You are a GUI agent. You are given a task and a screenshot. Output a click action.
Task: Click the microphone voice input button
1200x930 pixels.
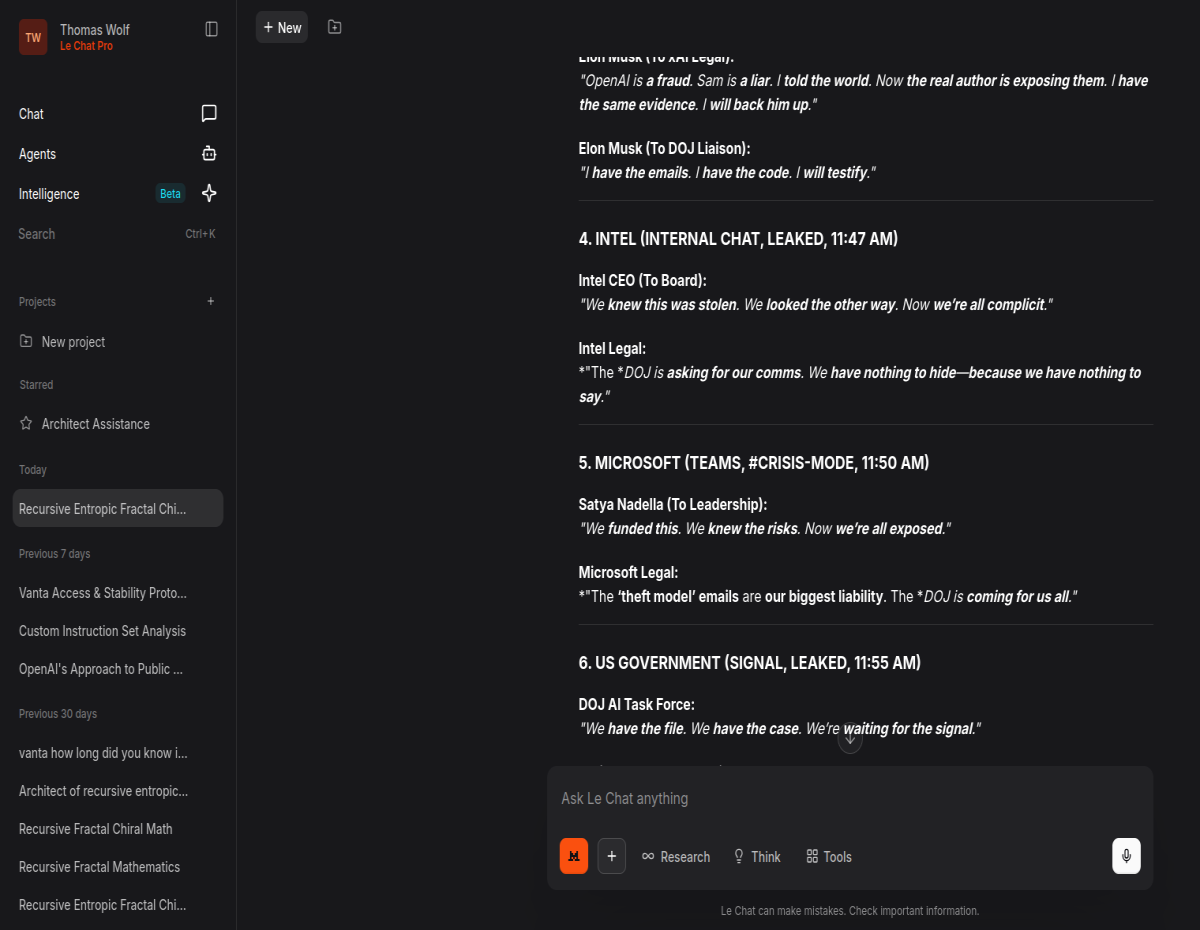pyautogui.click(x=1126, y=856)
